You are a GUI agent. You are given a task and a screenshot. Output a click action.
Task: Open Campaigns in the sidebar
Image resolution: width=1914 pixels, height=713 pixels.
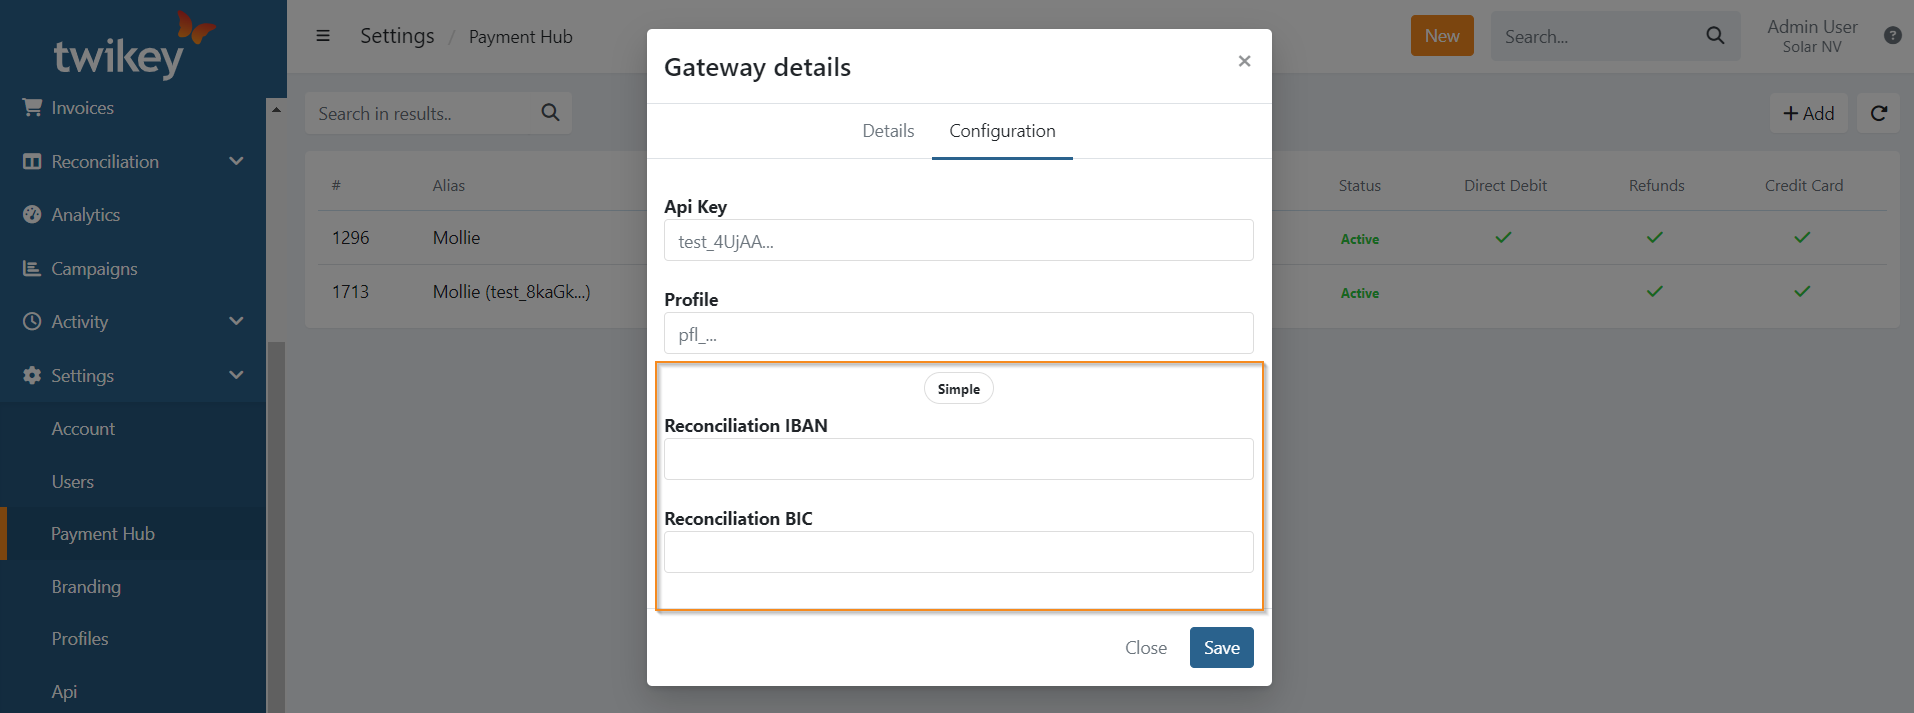click(x=94, y=269)
